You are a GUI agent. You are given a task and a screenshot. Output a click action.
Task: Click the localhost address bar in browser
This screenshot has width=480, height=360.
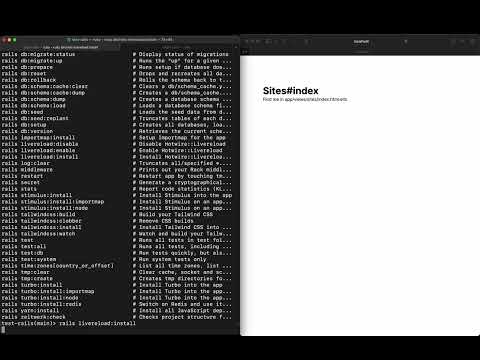[361, 42]
